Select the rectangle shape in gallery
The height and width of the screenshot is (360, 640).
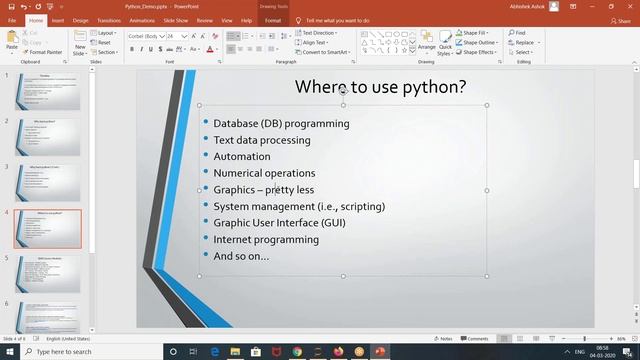(388, 34)
